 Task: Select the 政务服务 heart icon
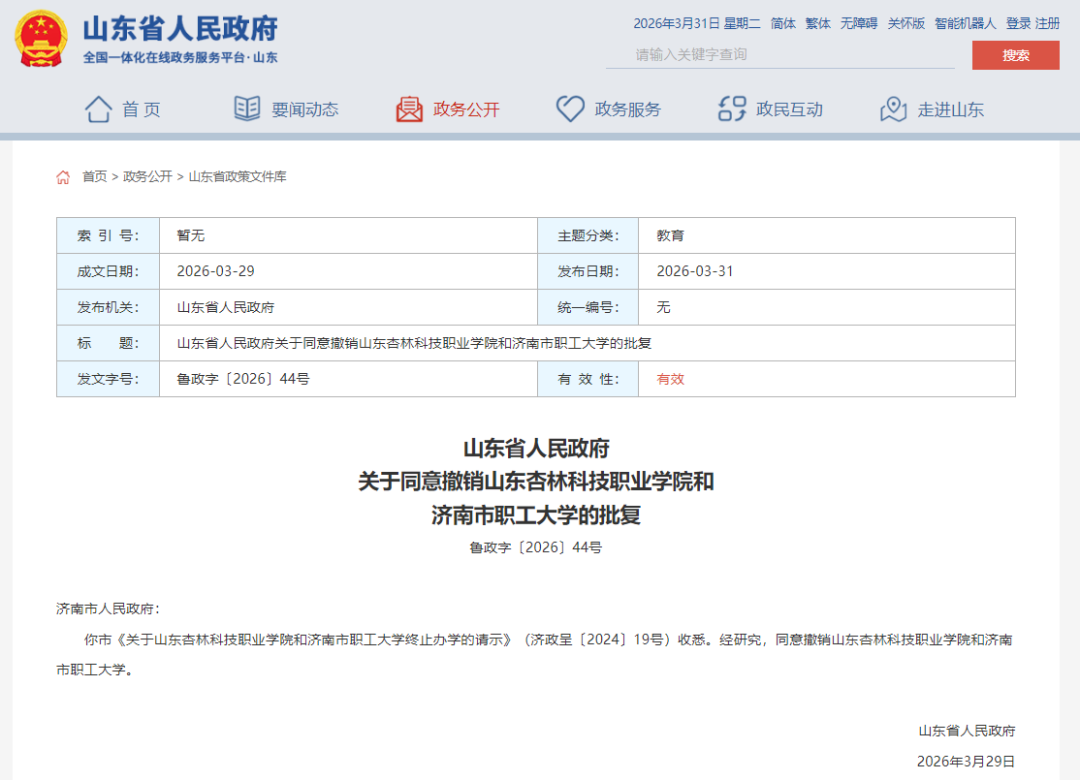tap(569, 109)
